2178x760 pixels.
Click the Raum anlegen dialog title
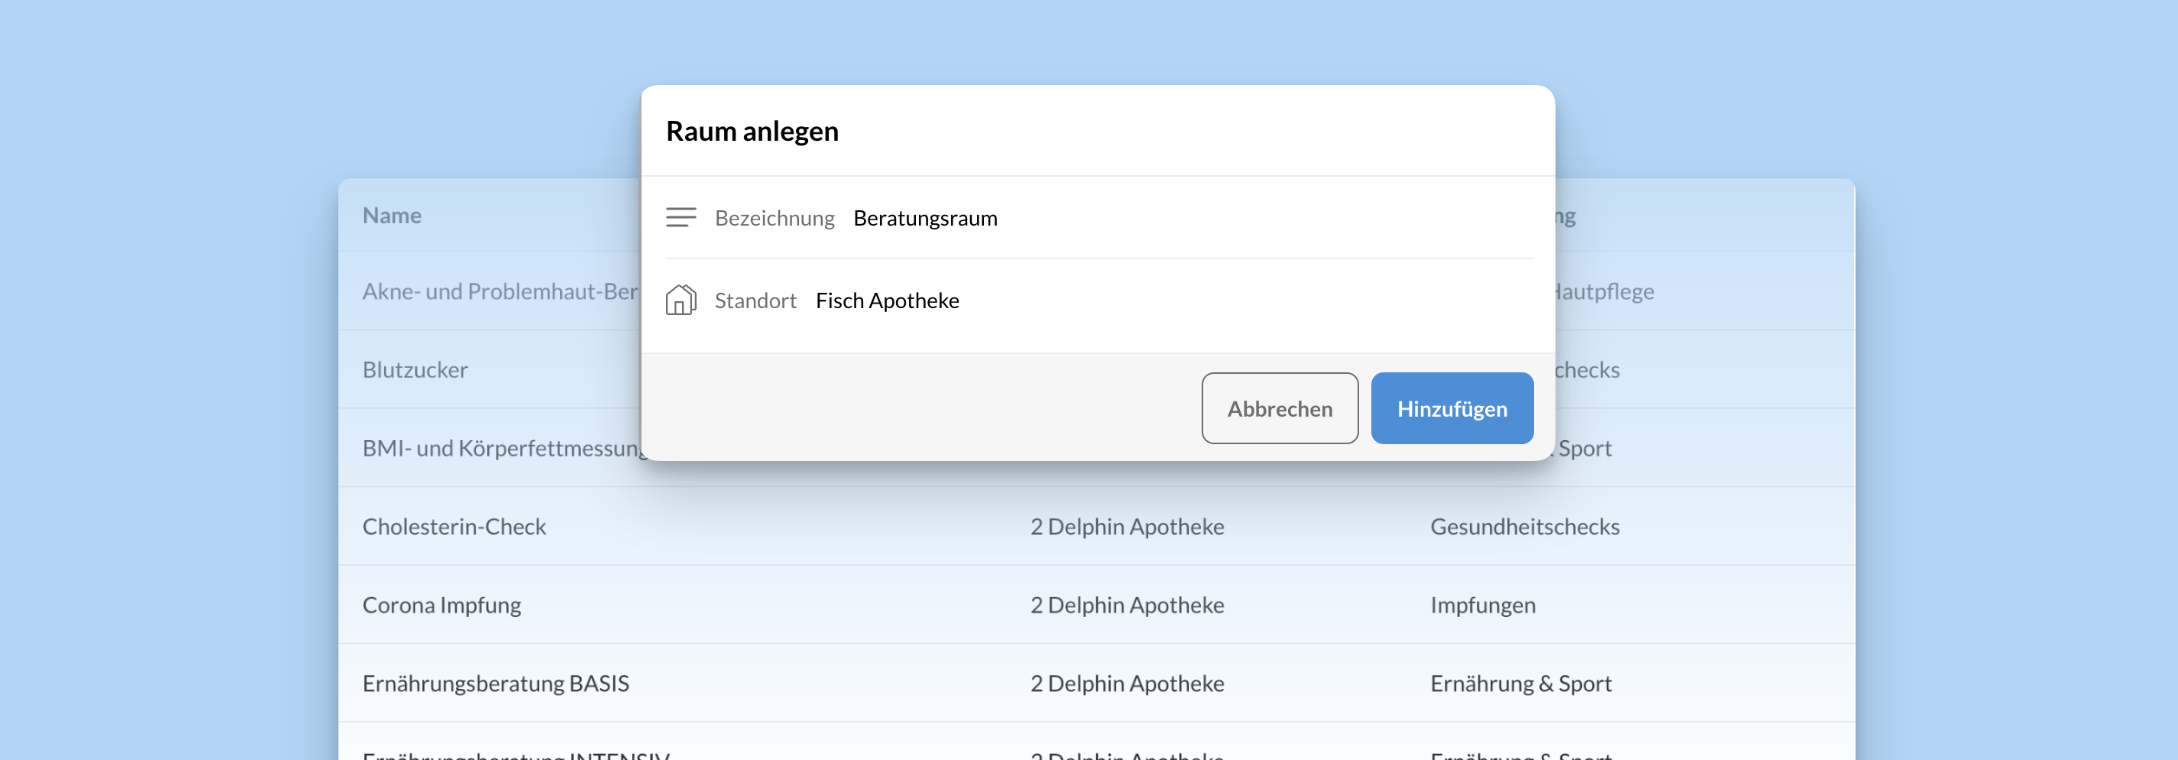[x=752, y=131]
